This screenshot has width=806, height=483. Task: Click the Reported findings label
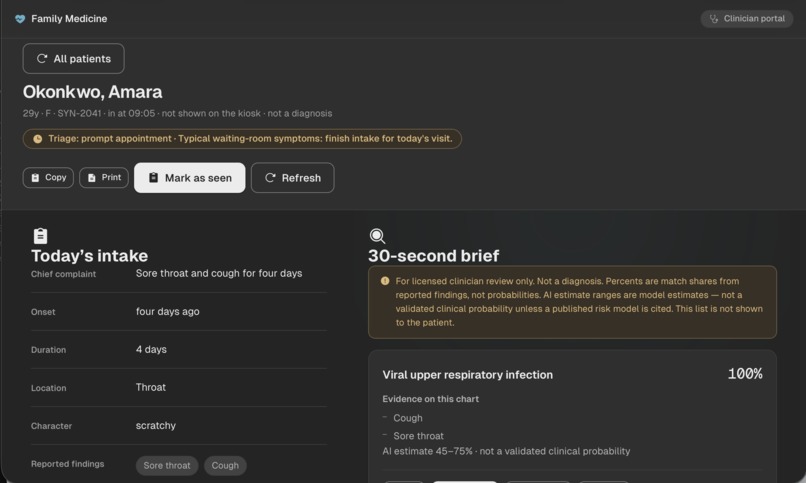[67, 464]
